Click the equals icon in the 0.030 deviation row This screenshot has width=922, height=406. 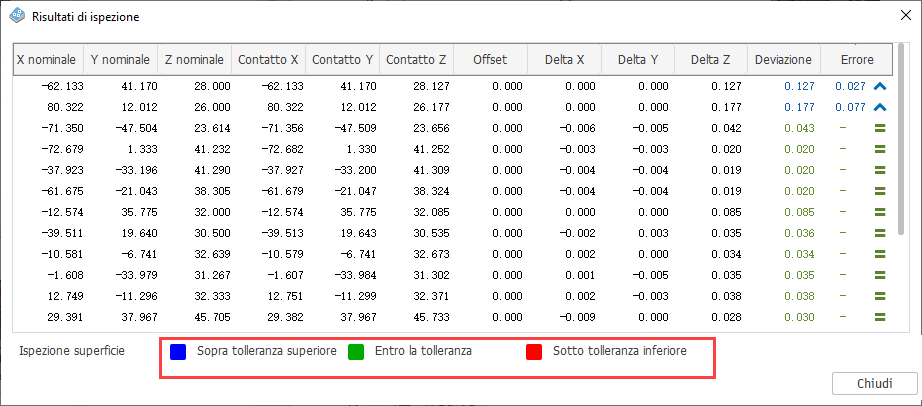coord(880,317)
